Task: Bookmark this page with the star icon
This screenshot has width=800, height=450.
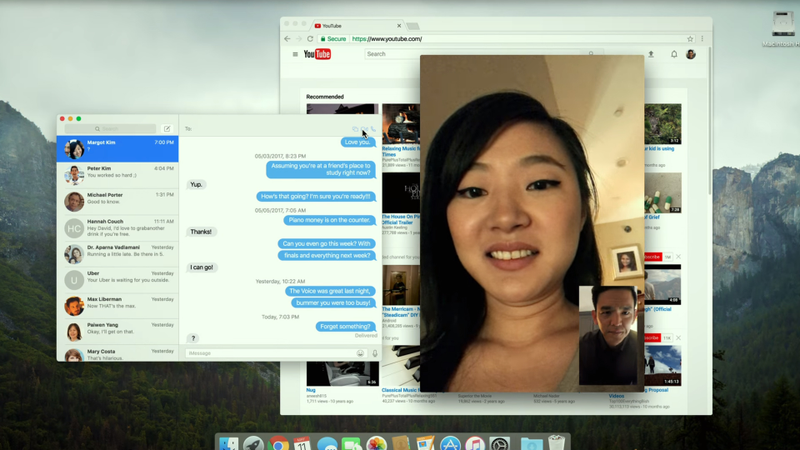Action: tap(690, 39)
